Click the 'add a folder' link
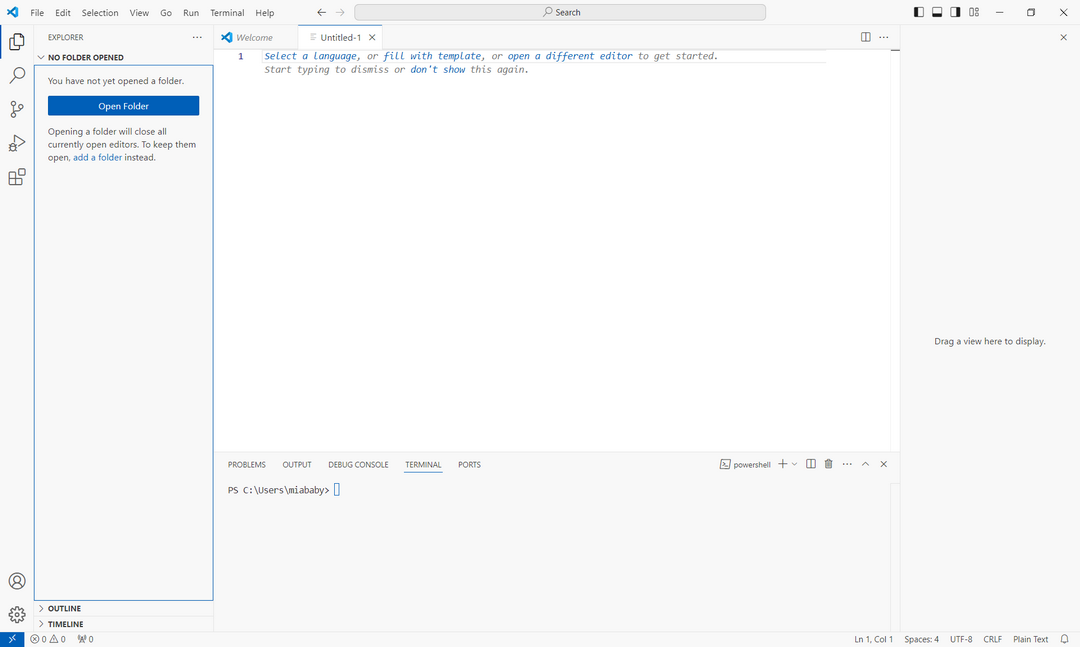Viewport: 1080px width, 647px height. tap(97, 158)
